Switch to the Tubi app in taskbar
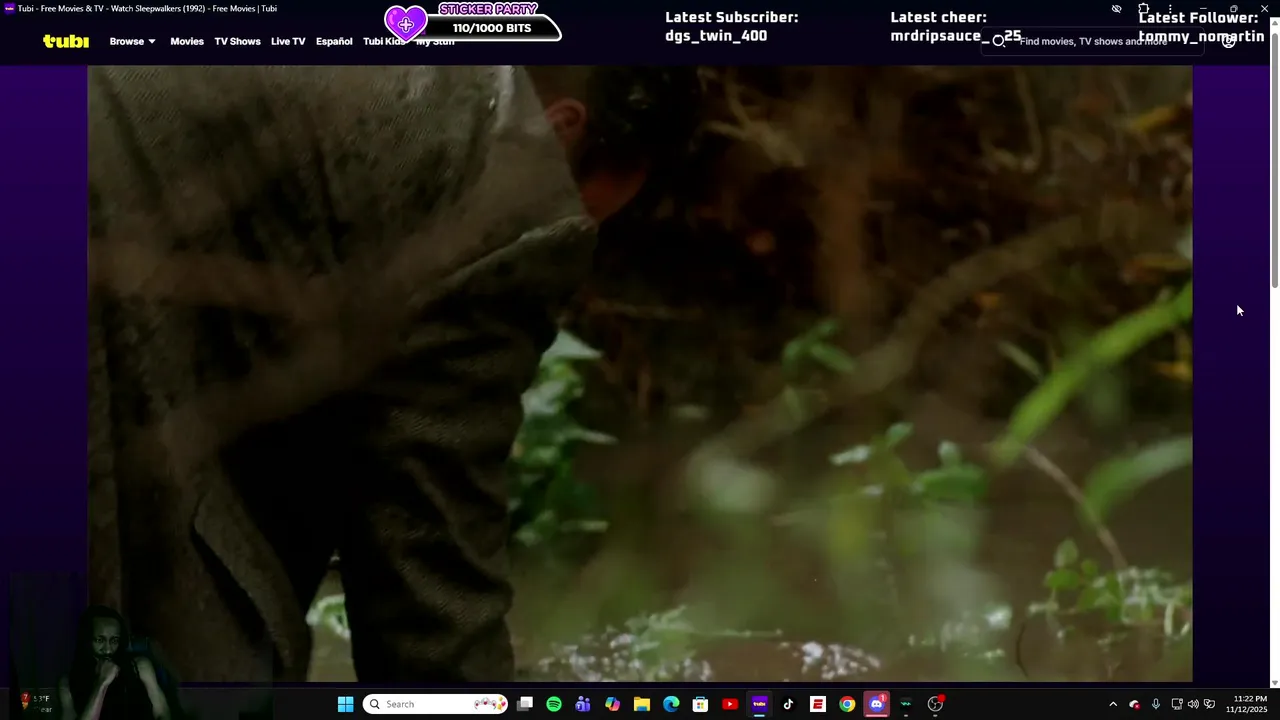 coord(759,704)
